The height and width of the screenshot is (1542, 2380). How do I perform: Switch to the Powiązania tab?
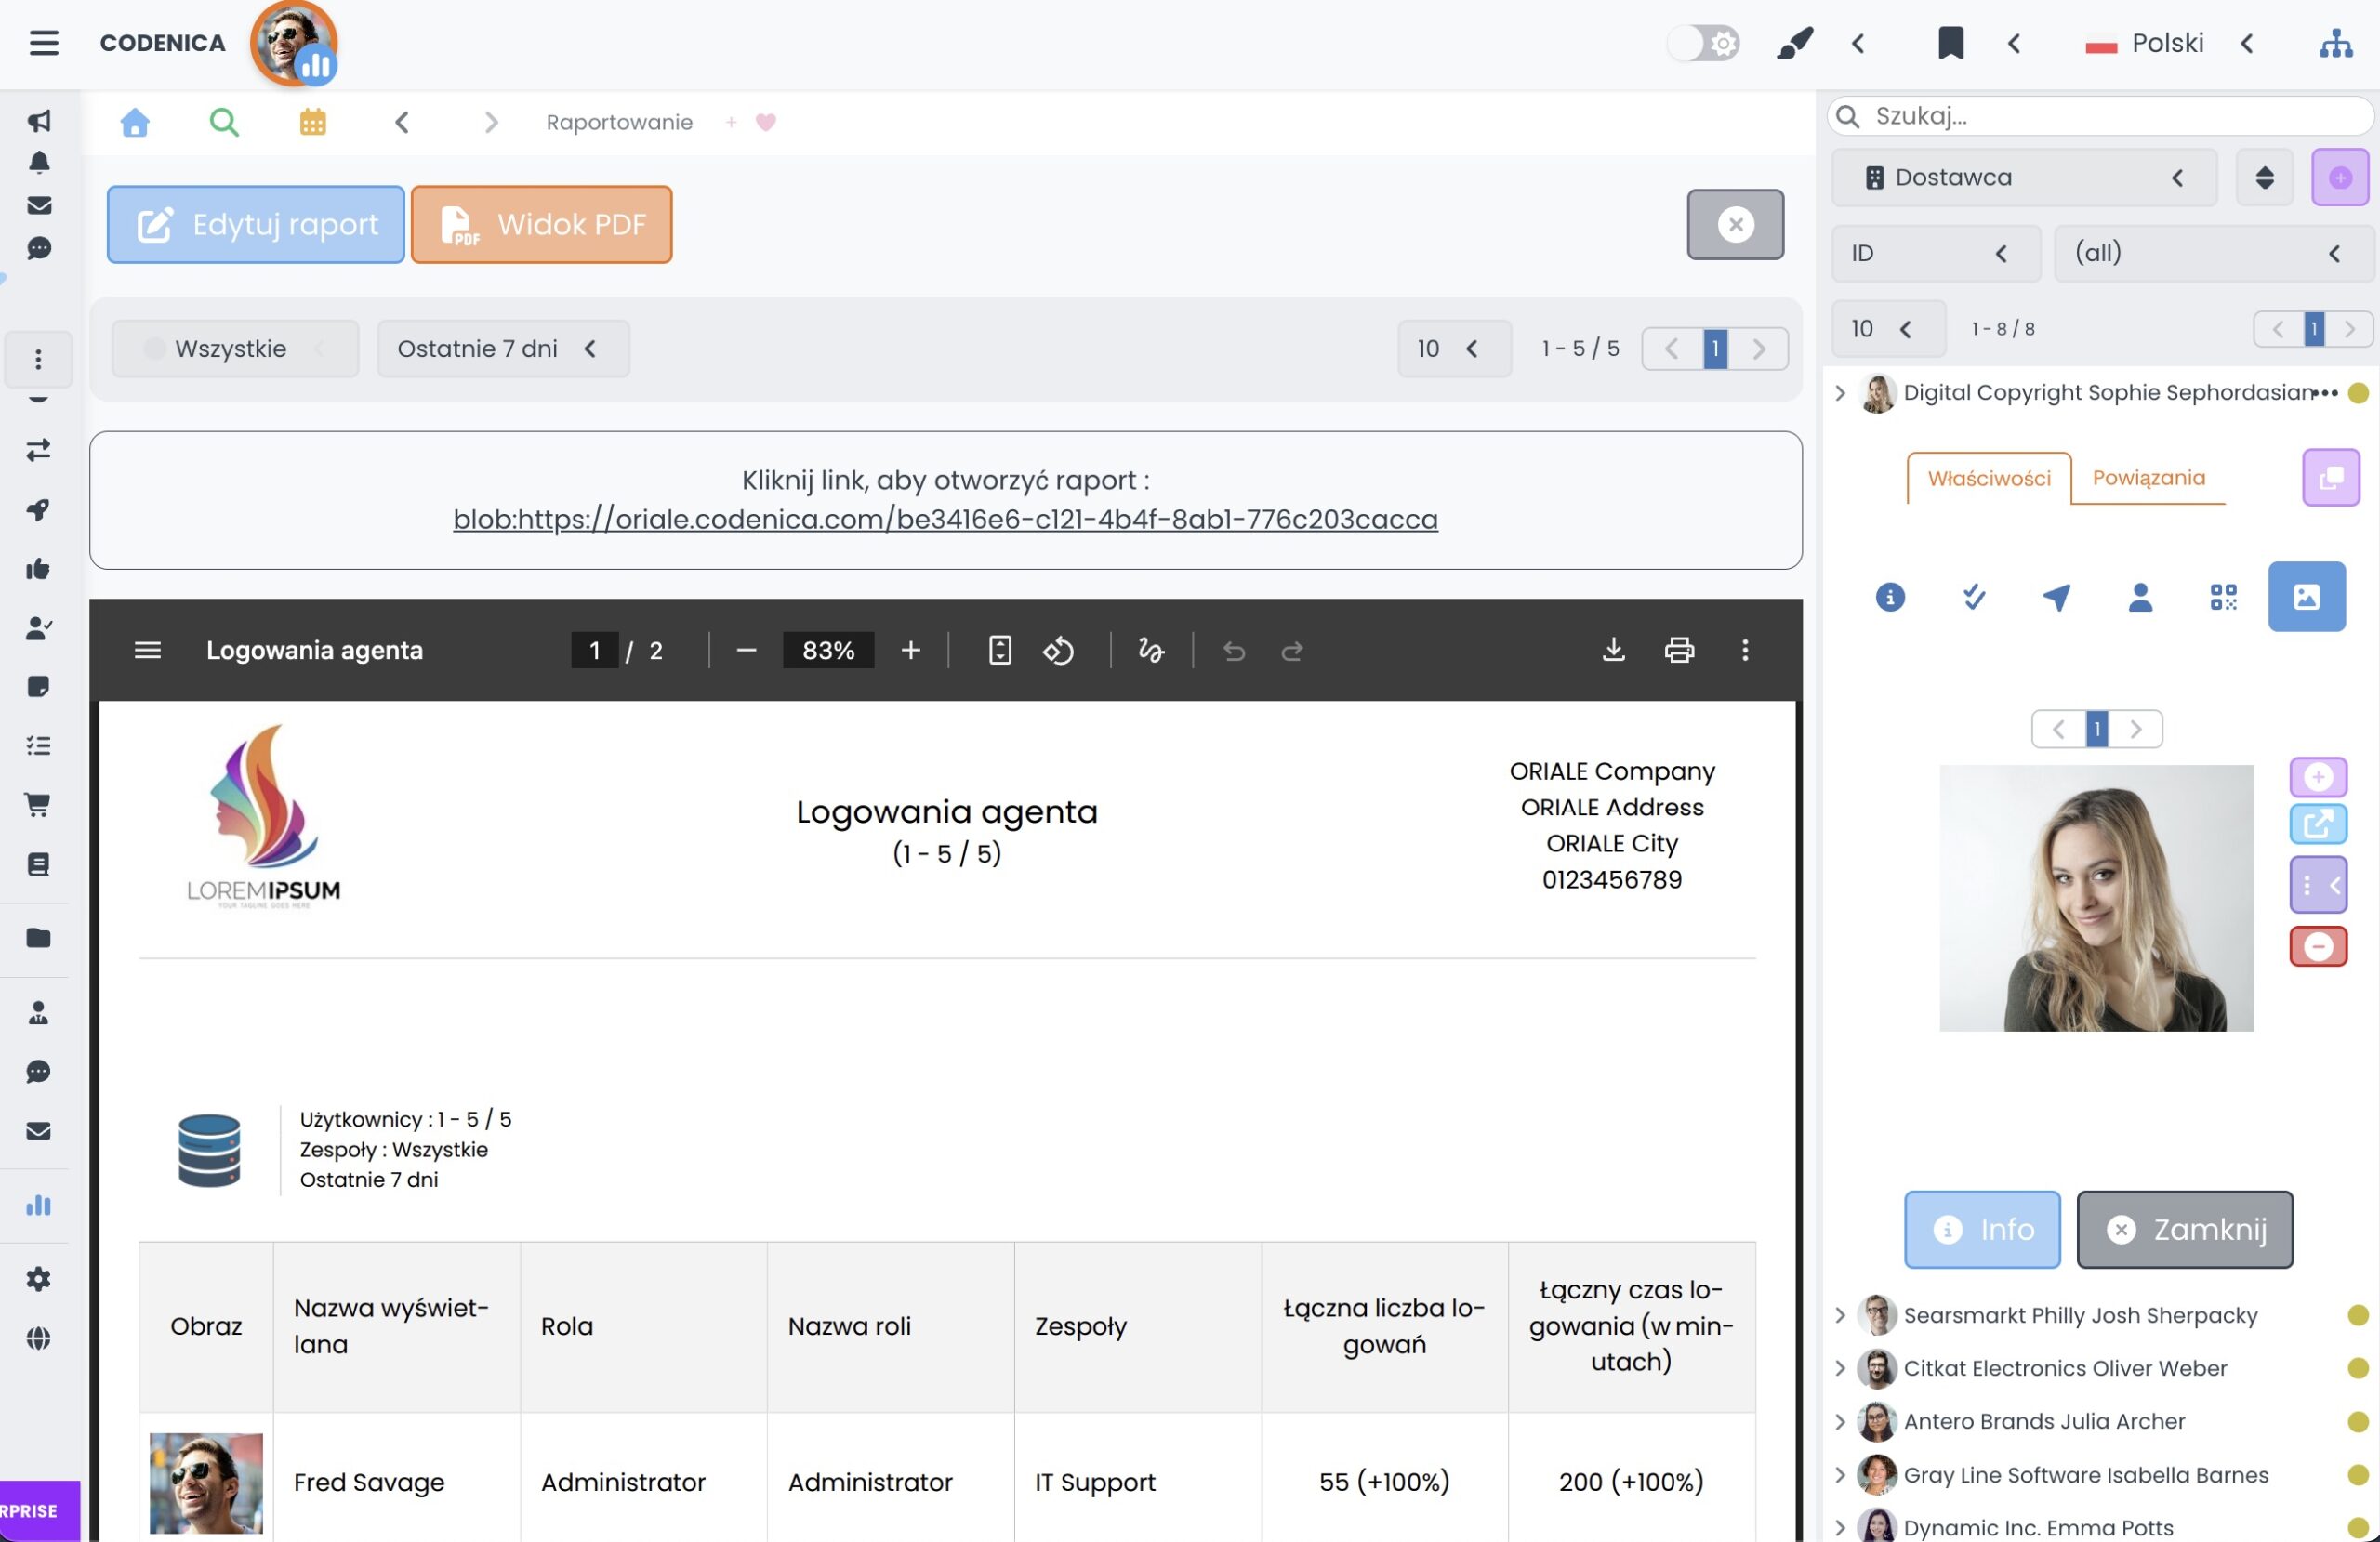[2149, 478]
